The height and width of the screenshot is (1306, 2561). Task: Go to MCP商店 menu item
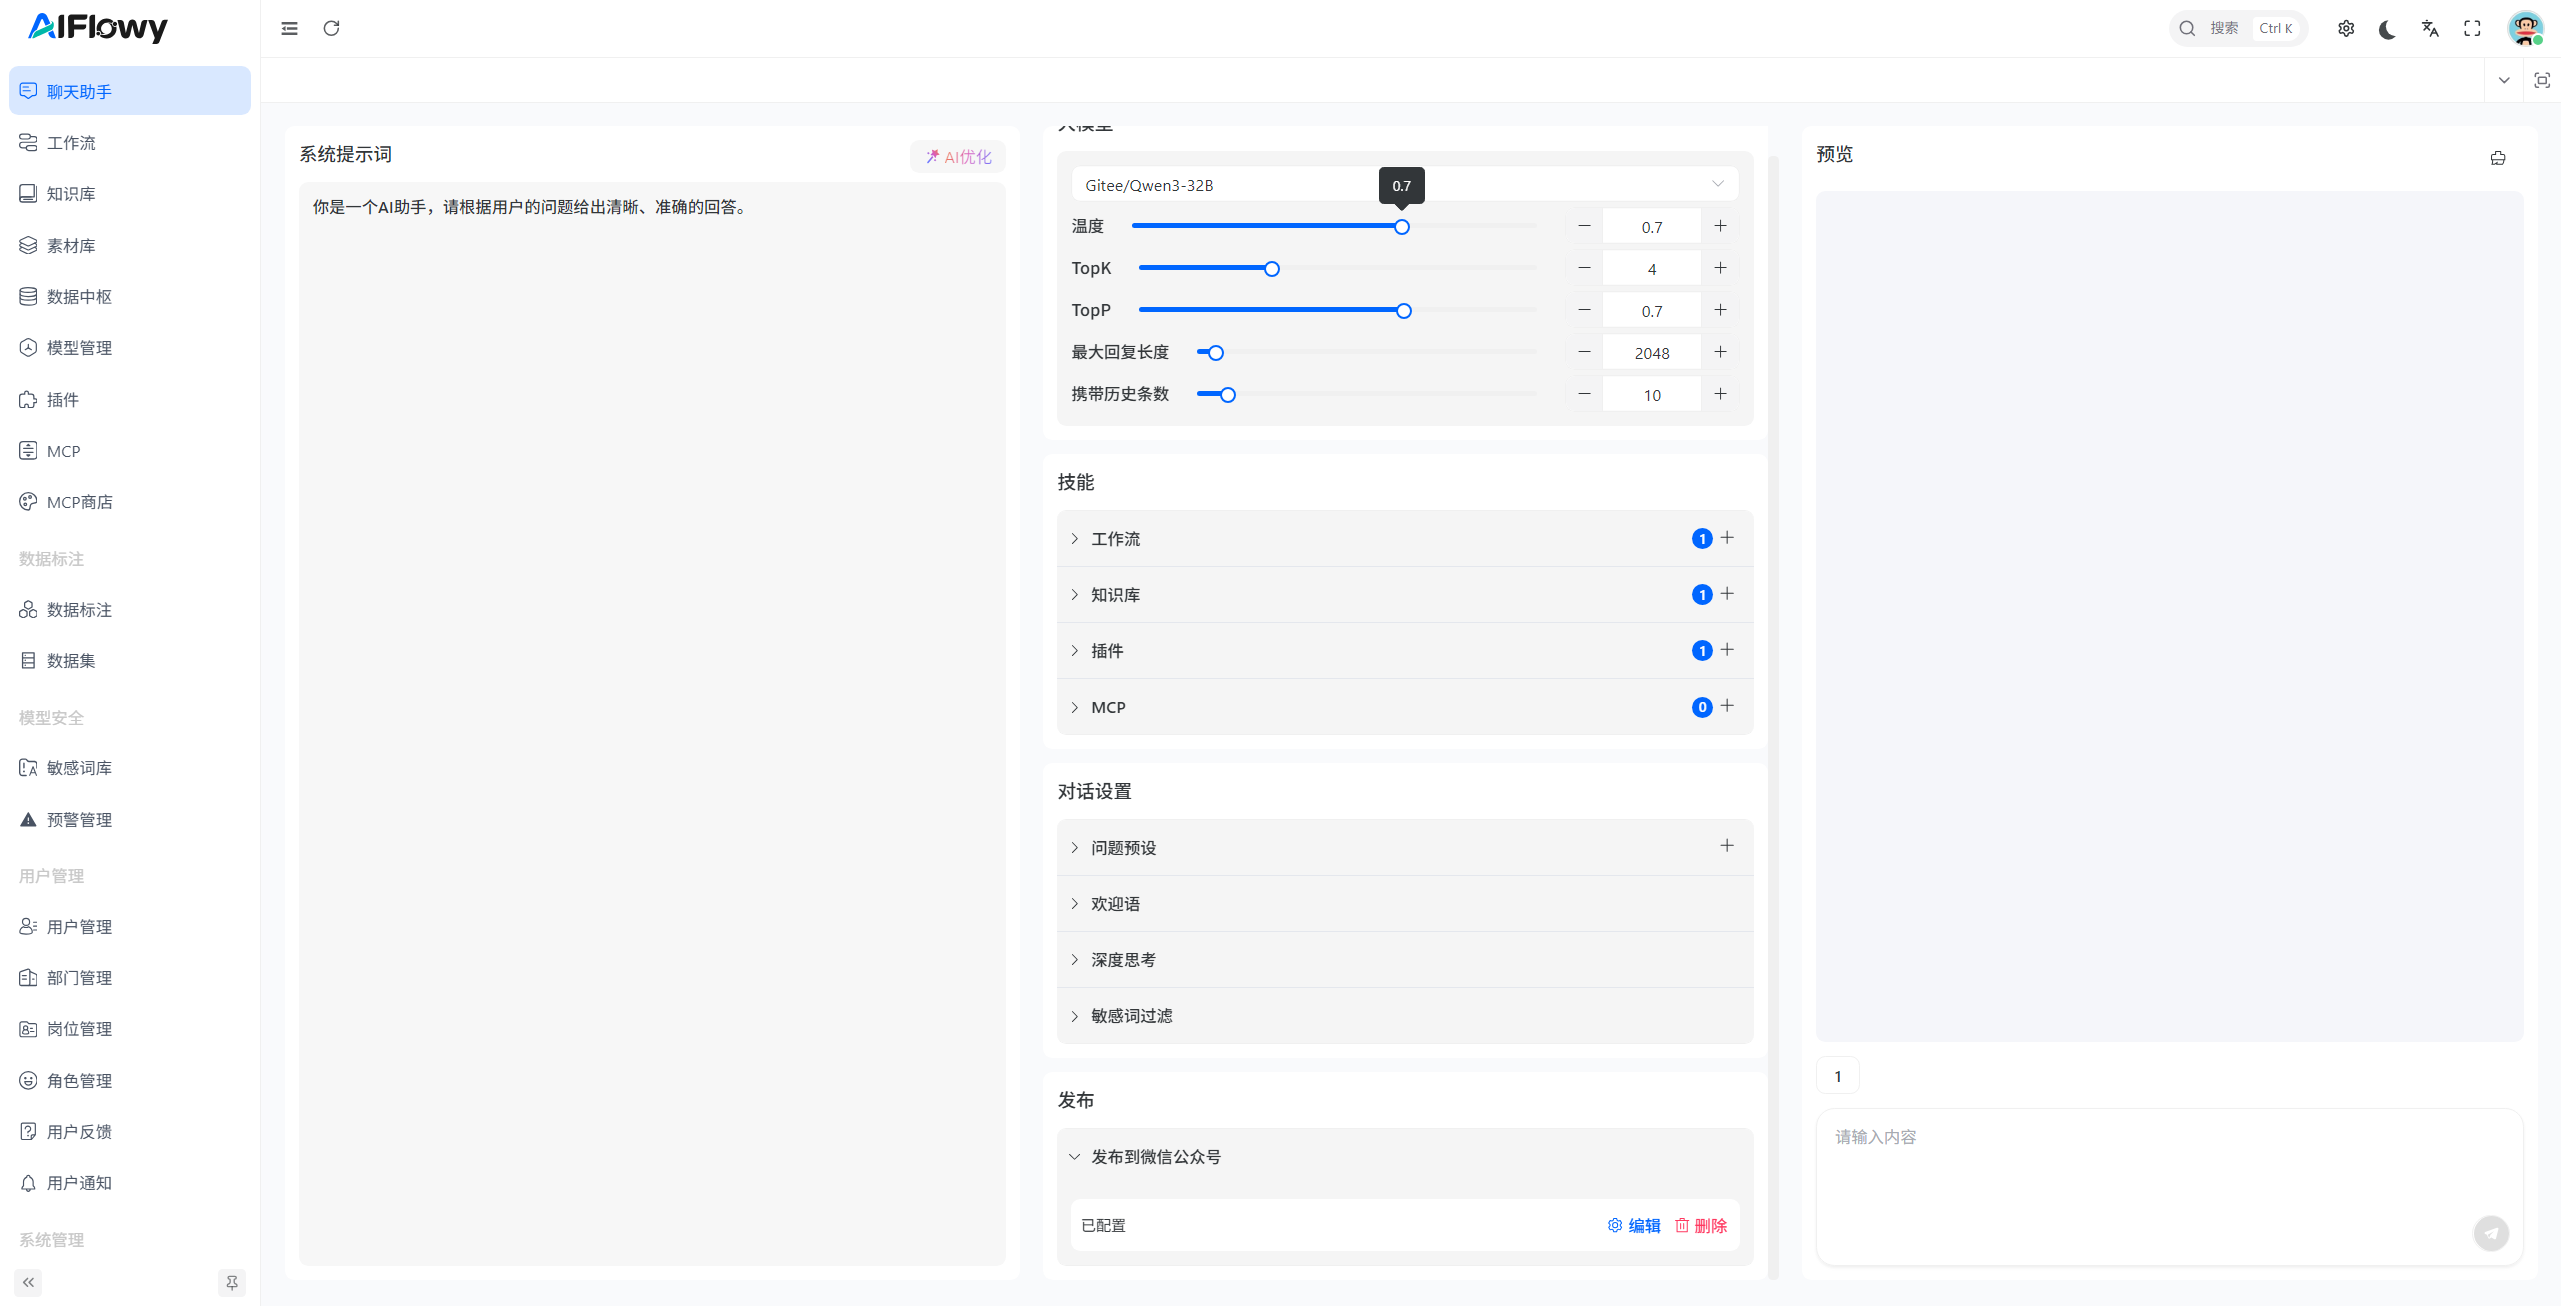click(x=79, y=502)
